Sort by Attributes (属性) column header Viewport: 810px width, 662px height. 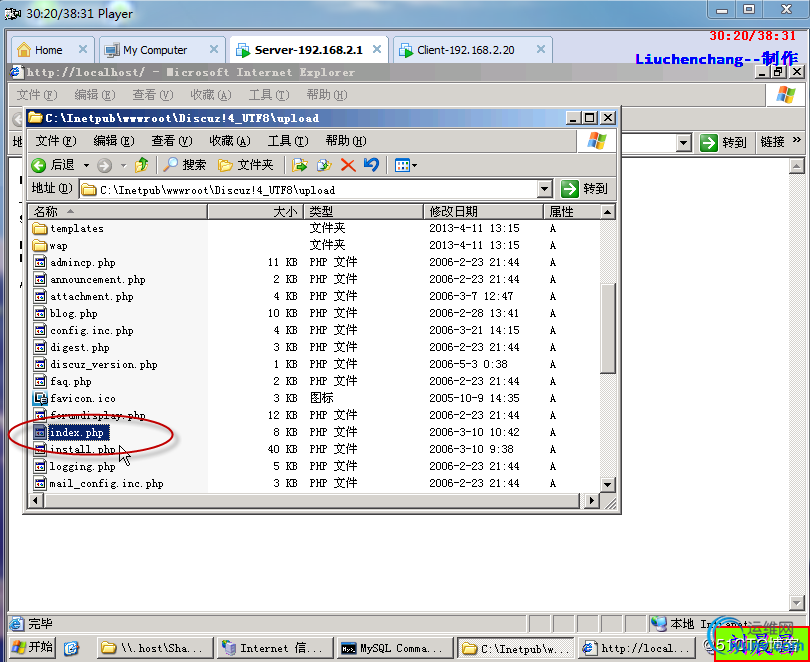click(x=572, y=212)
